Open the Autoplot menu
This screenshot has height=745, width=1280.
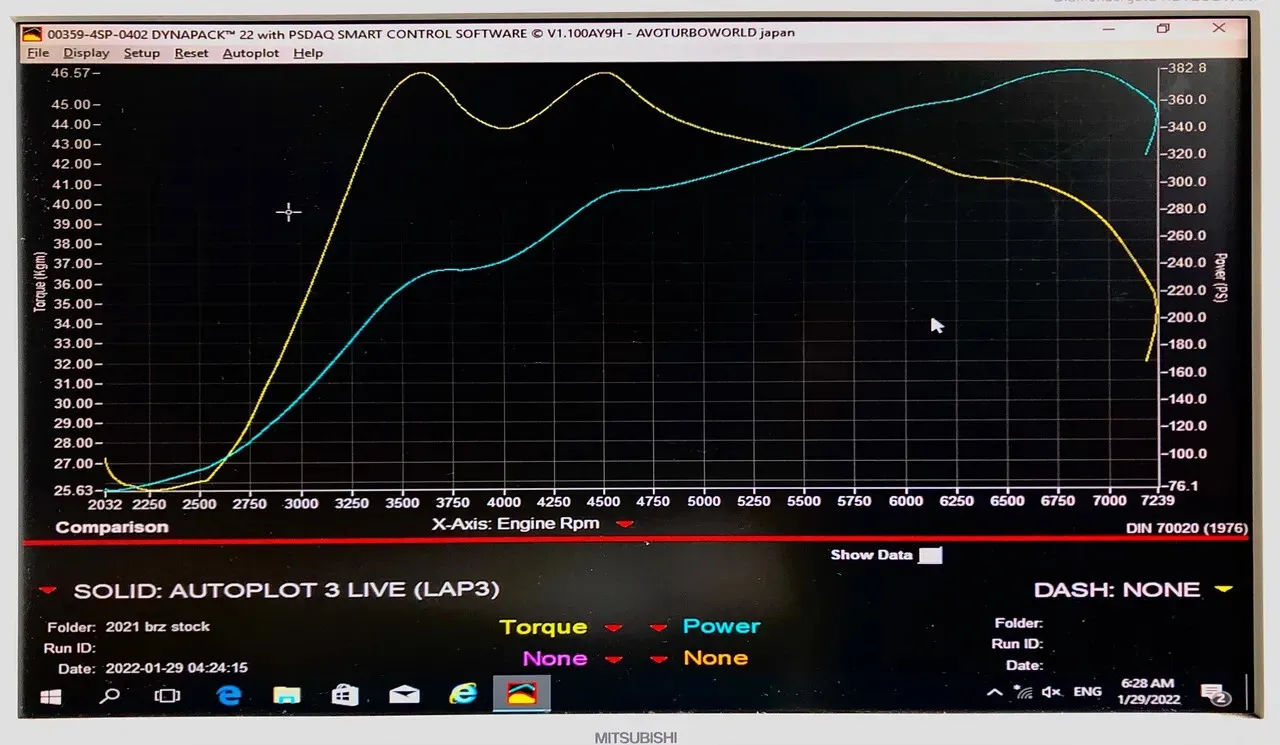[x=250, y=53]
